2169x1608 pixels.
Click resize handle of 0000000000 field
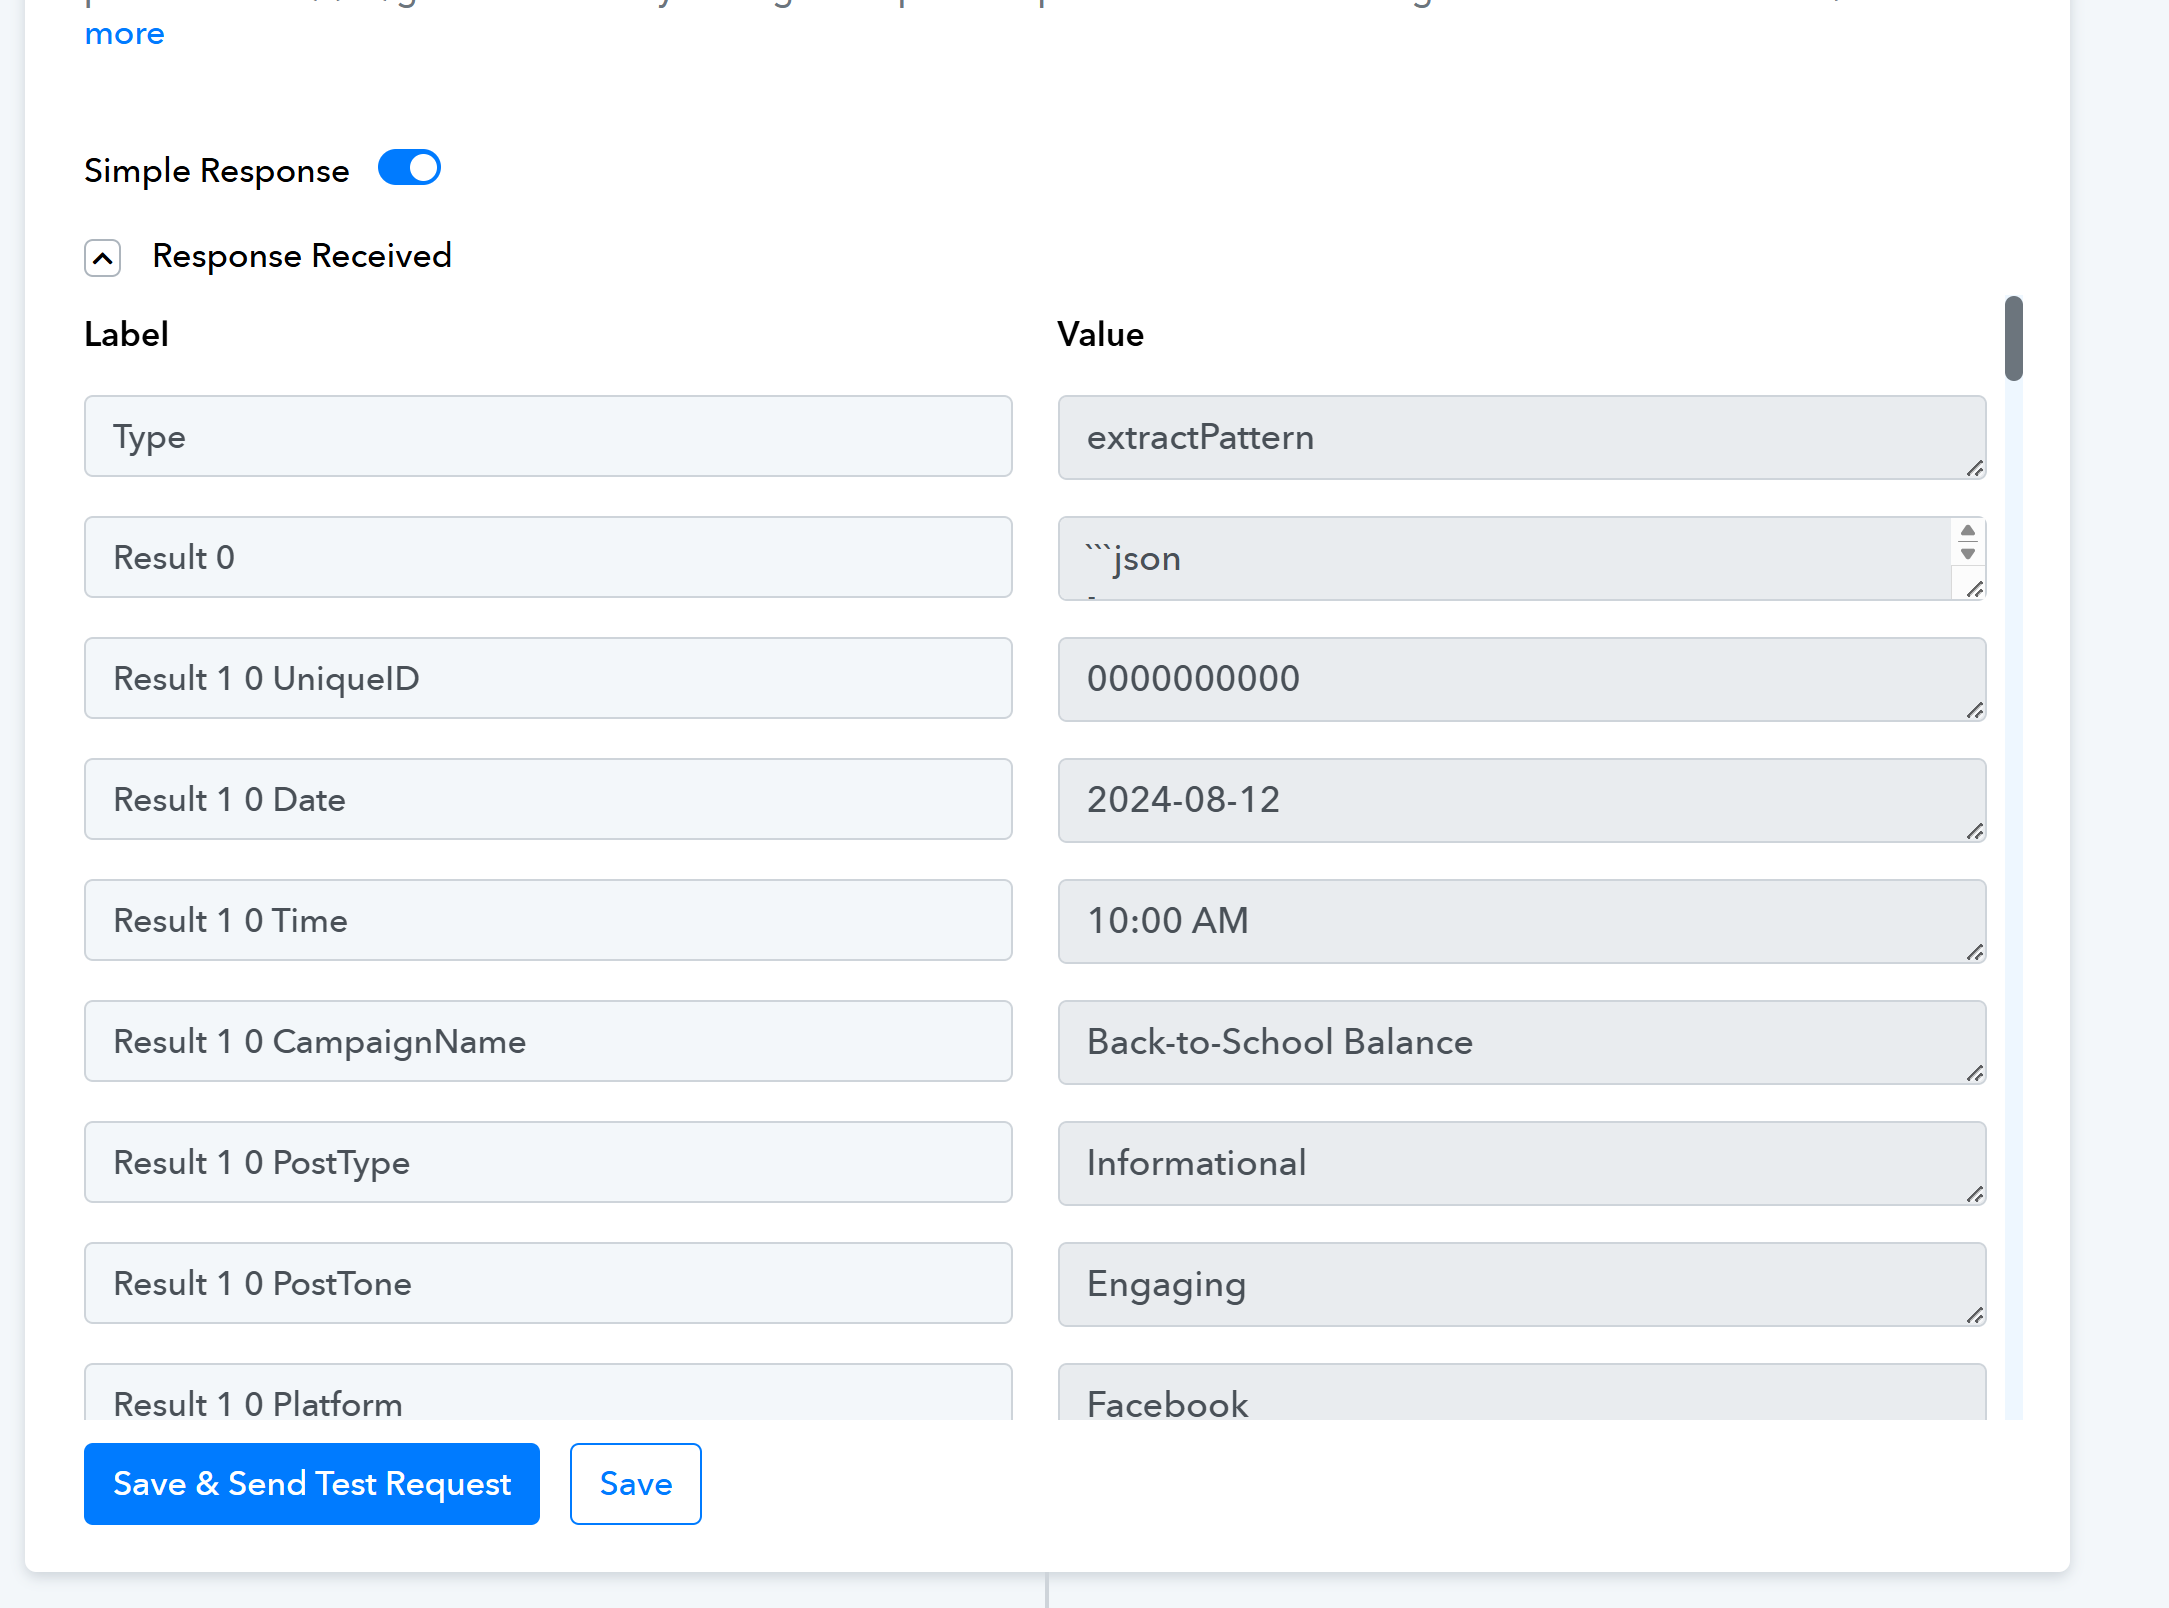pyautogui.click(x=1975, y=711)
